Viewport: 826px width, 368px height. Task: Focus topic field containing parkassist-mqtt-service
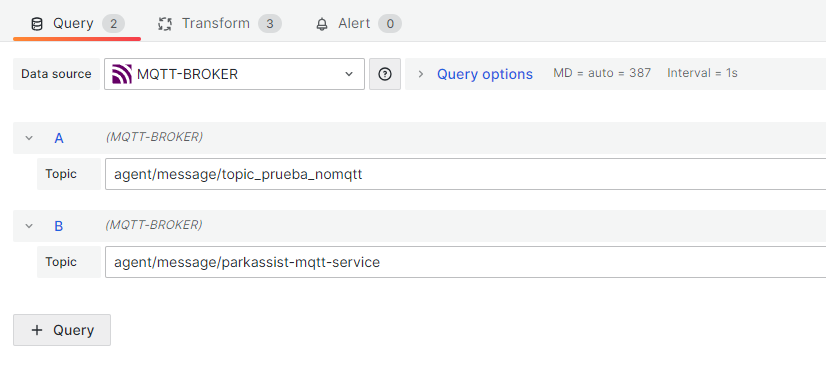tap(466, 262)
